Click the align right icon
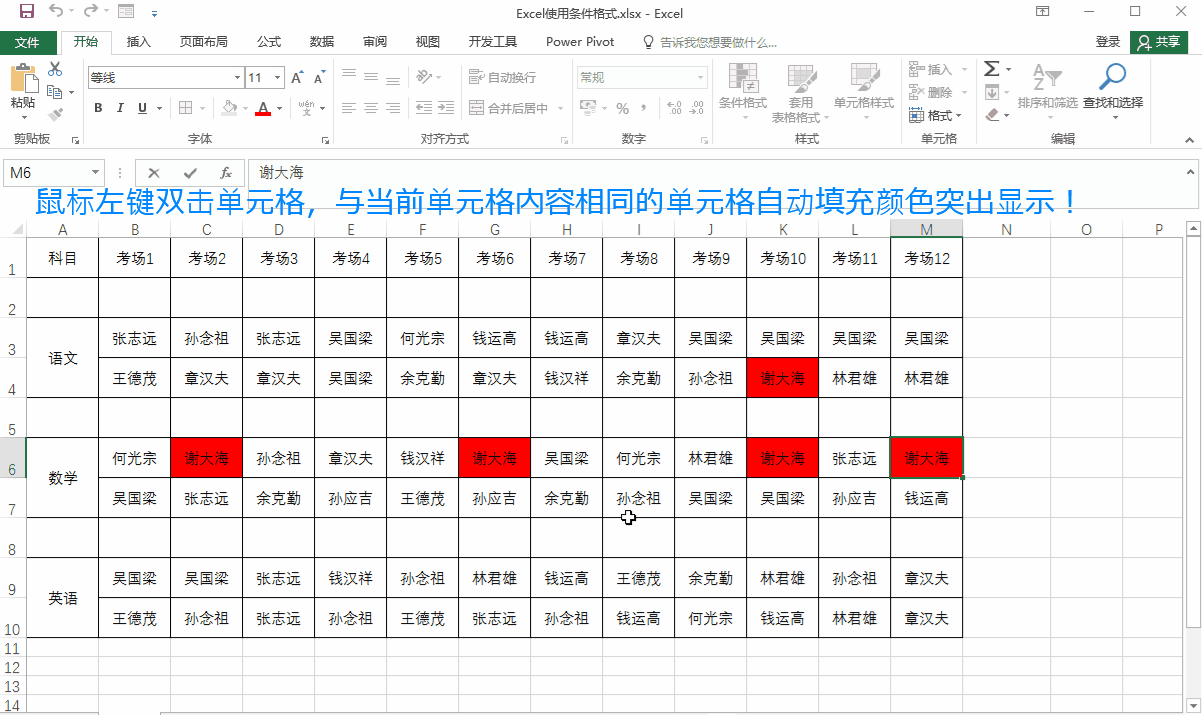Screen dimensions: 1202x715 coord(394,108)
